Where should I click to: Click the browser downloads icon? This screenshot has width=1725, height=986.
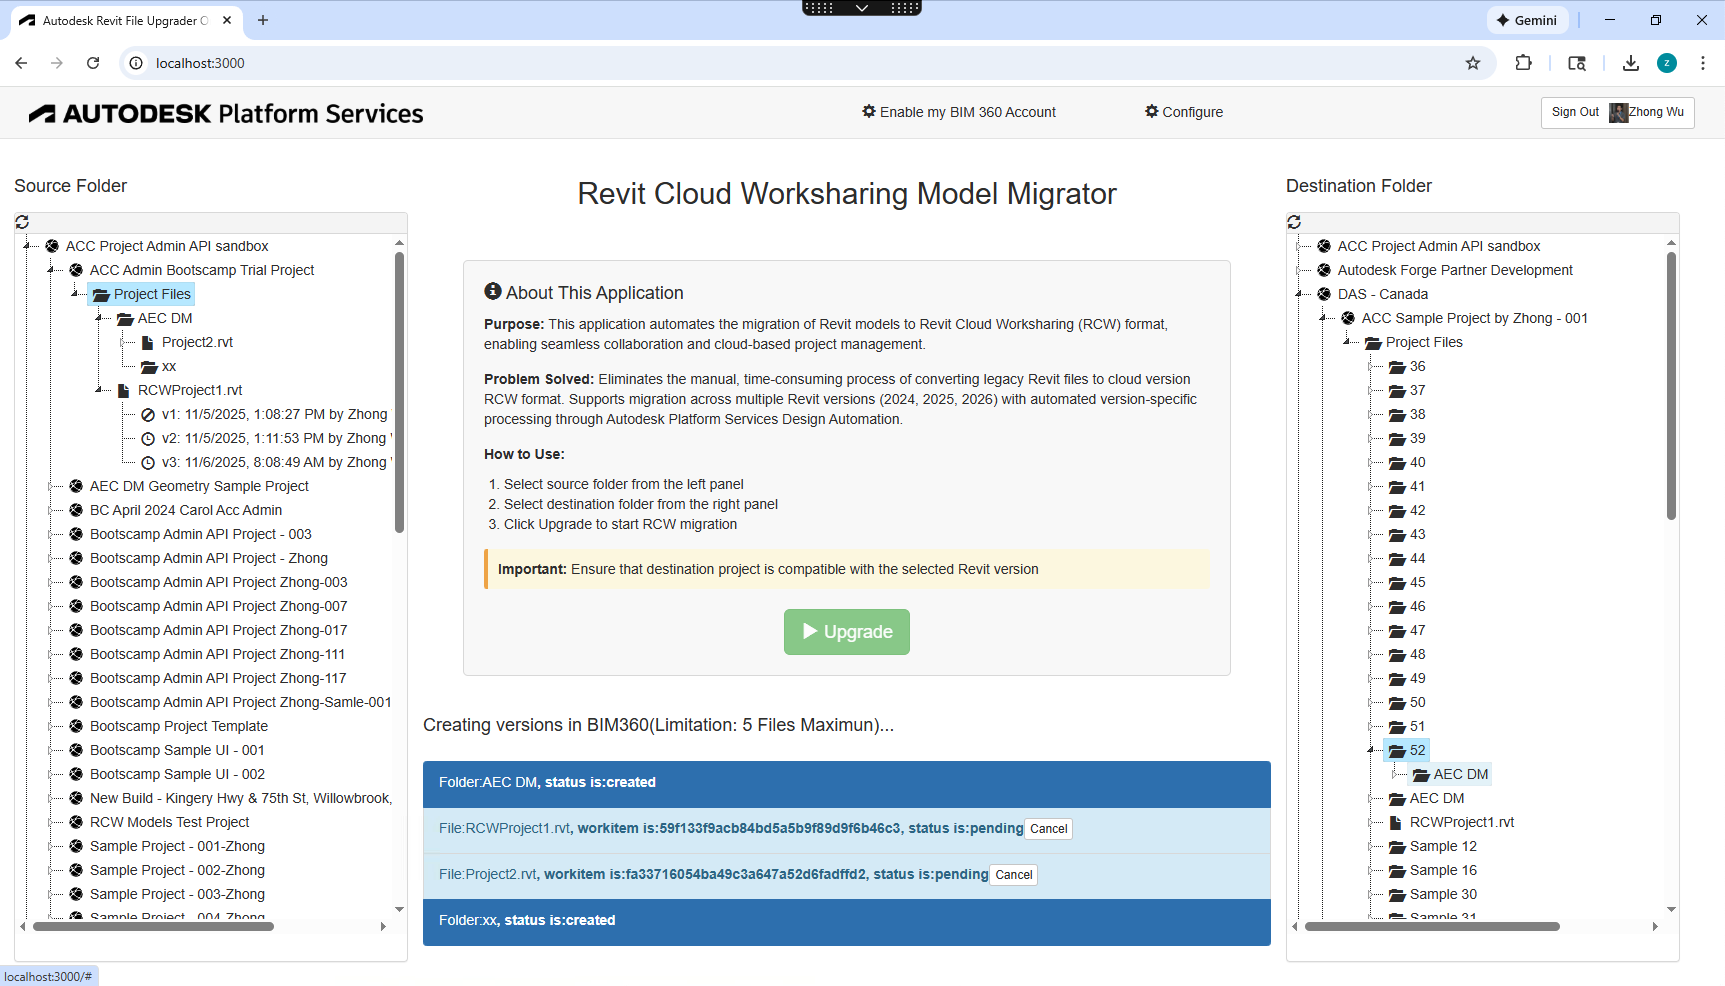point(1630,62)
